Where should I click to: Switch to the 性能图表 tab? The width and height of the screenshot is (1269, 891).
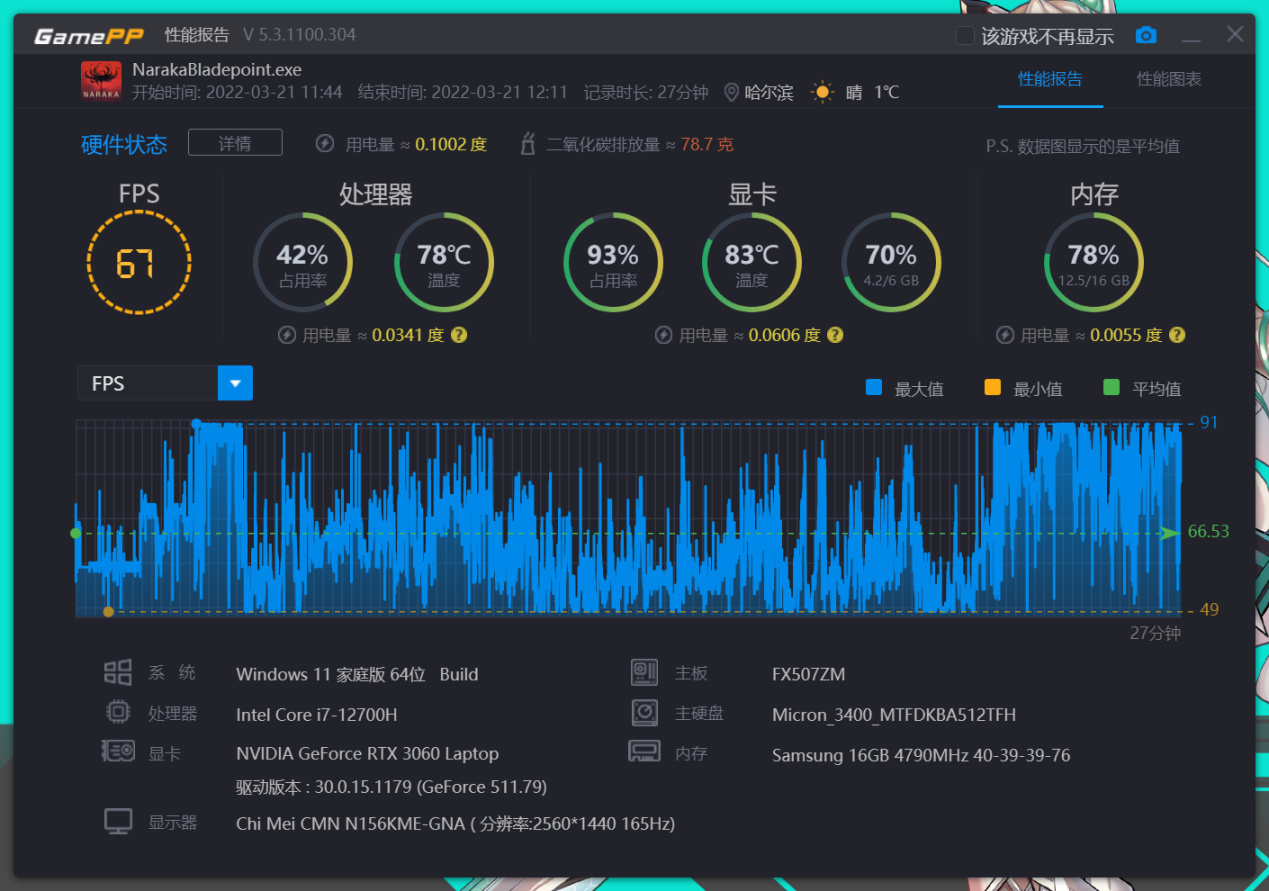pos(1169,79)
